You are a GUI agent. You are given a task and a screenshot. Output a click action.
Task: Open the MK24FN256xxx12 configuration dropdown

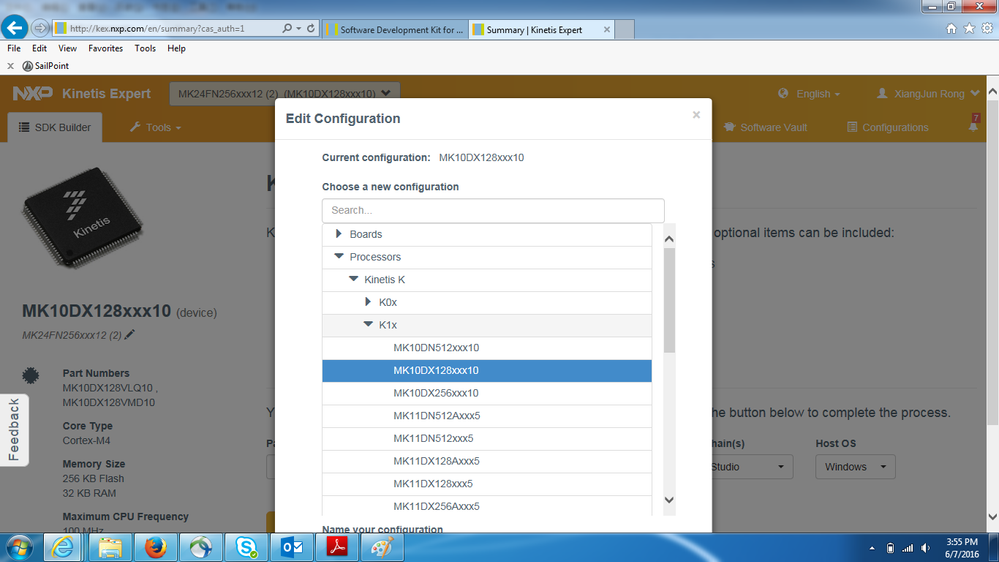point(285,94)
